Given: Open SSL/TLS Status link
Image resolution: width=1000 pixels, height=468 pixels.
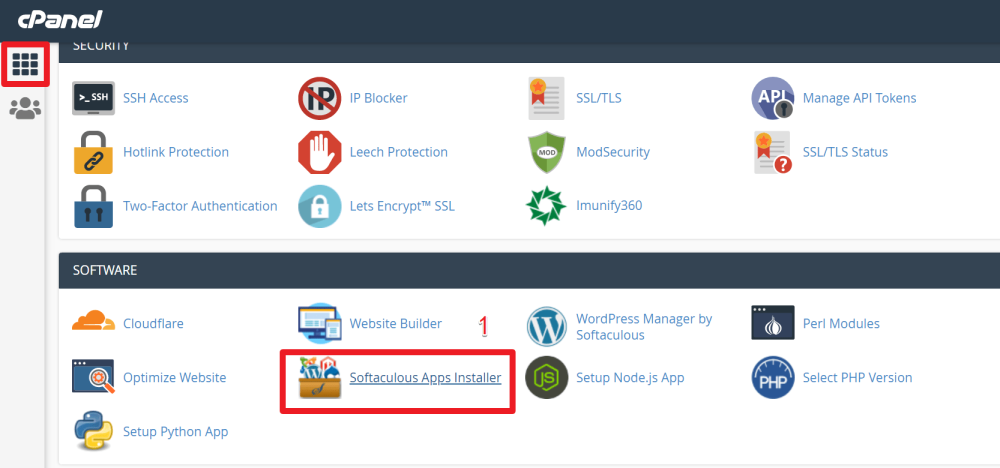Looking at the screenshot, I should click(x=846, y=152).
